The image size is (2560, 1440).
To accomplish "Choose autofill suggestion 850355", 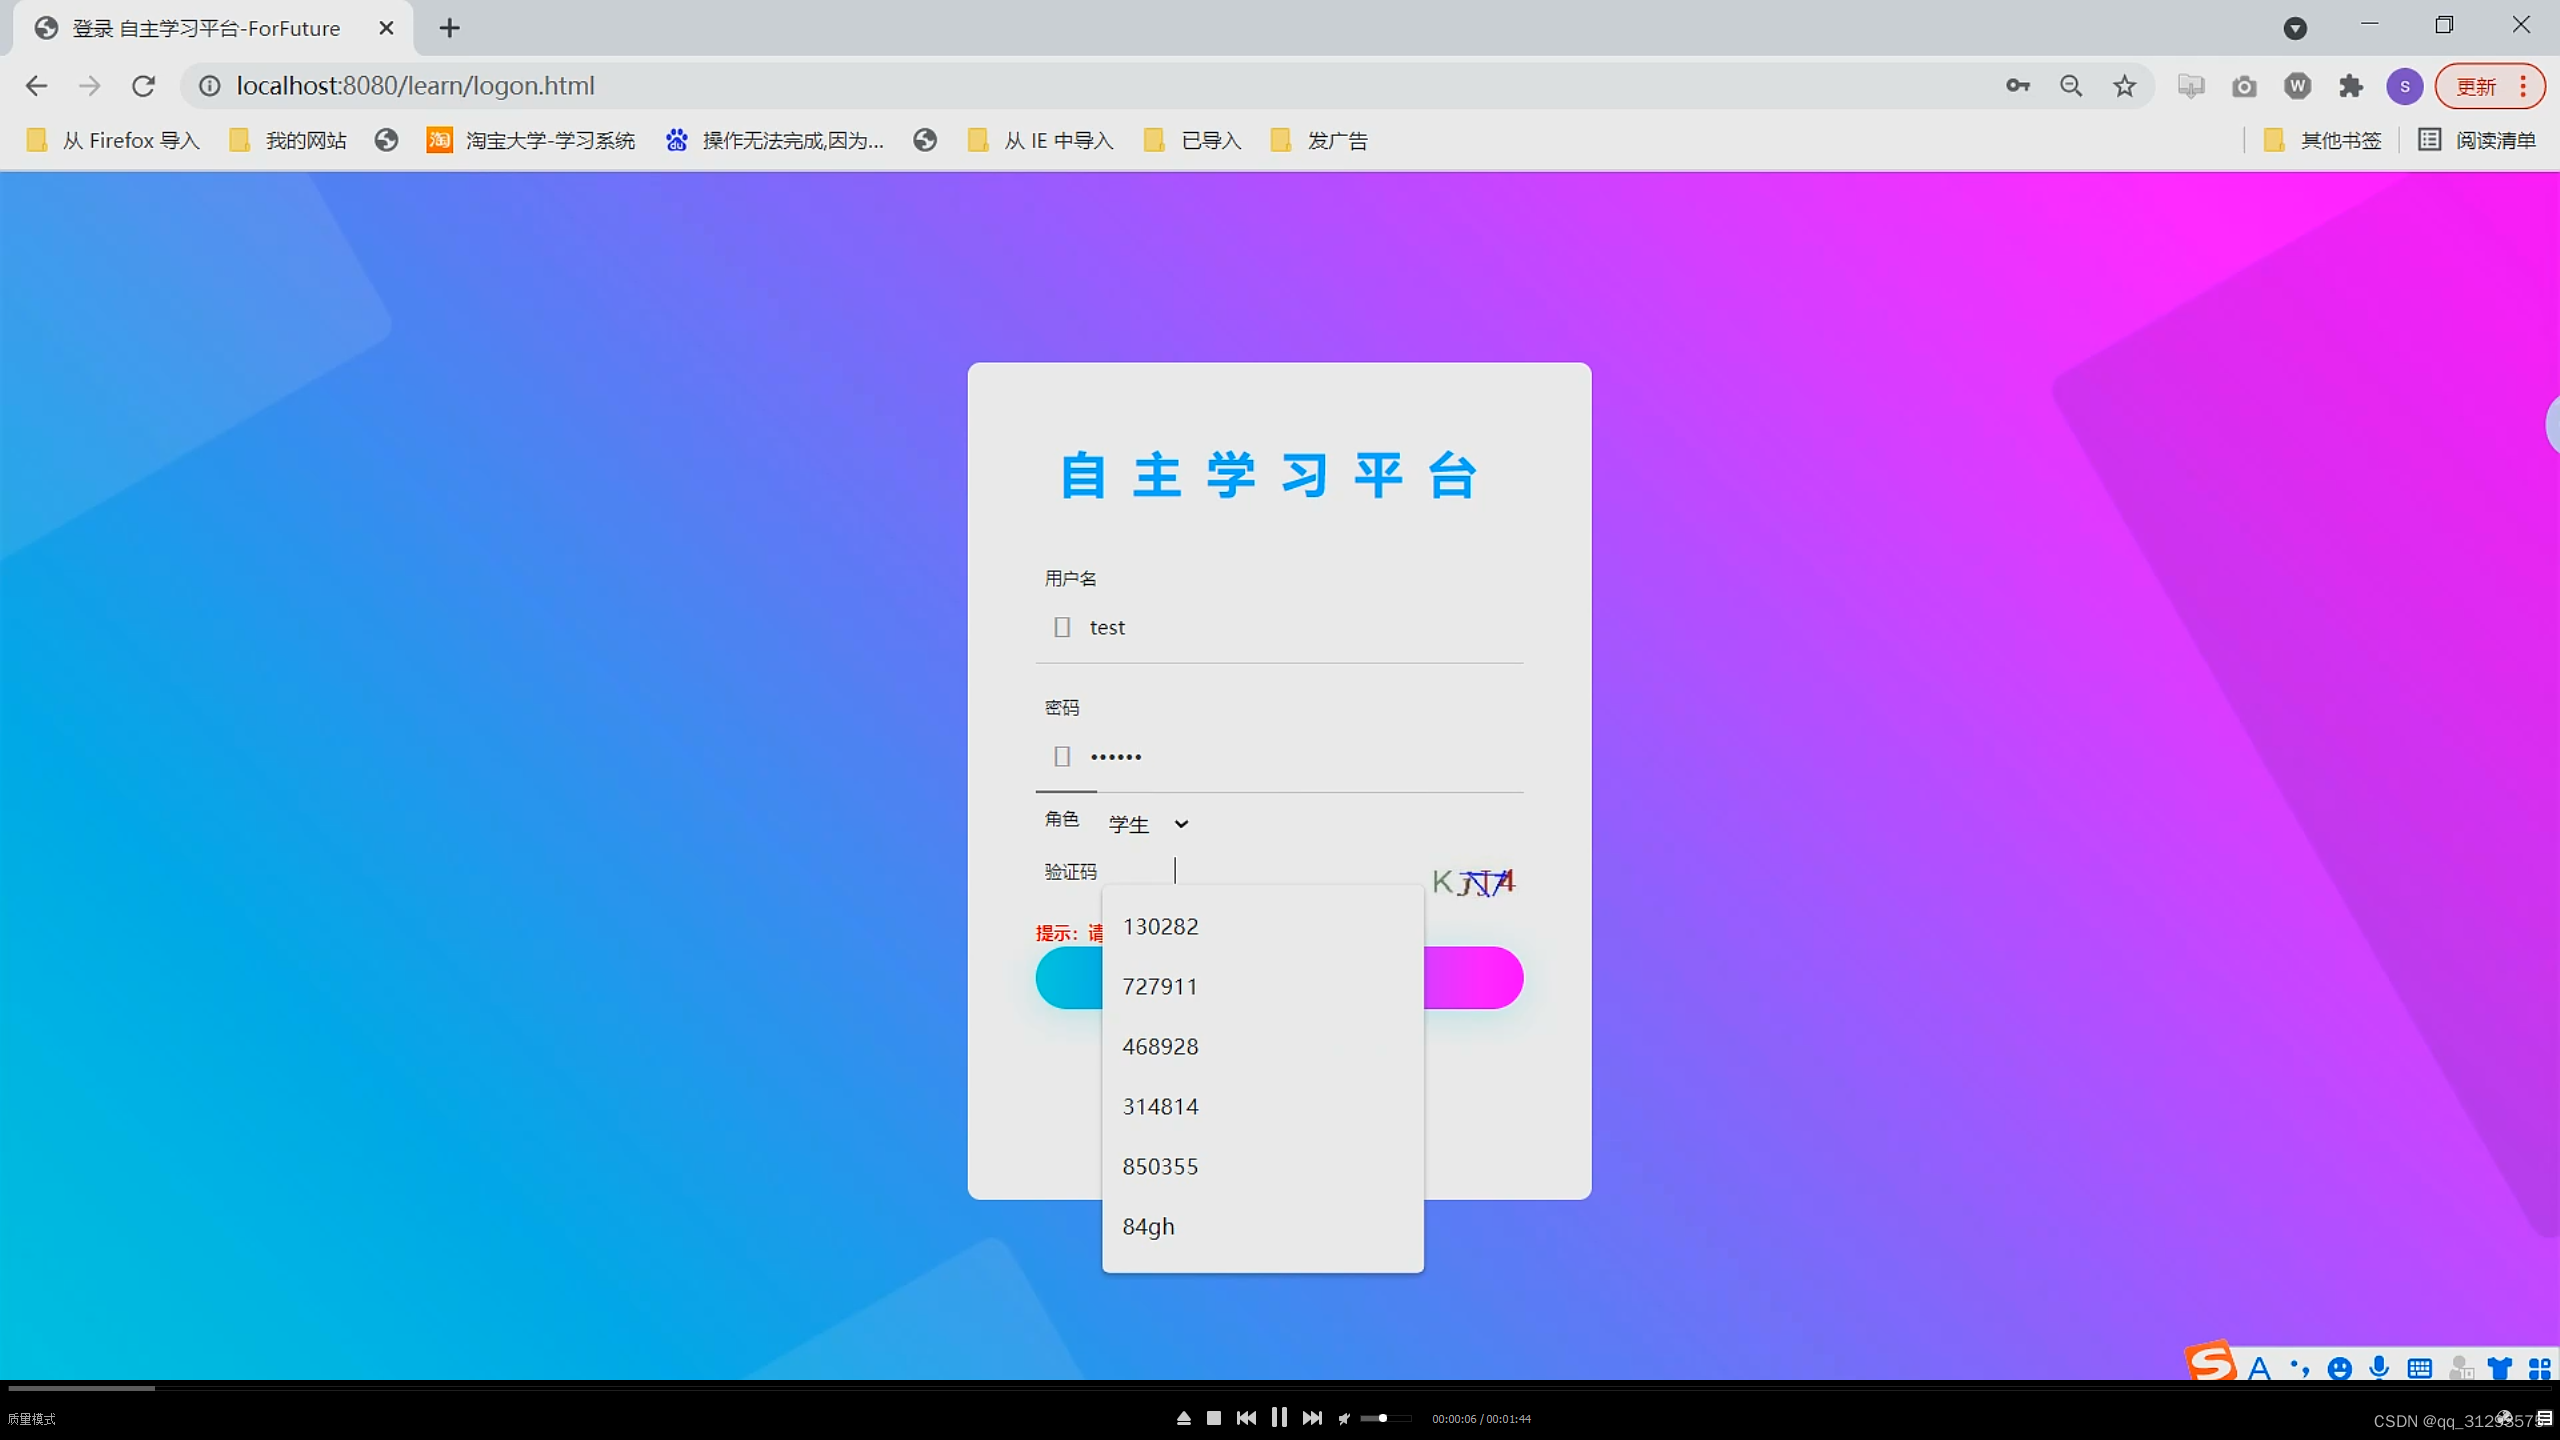I will pyautogui.click(x=1262, y=1166).
